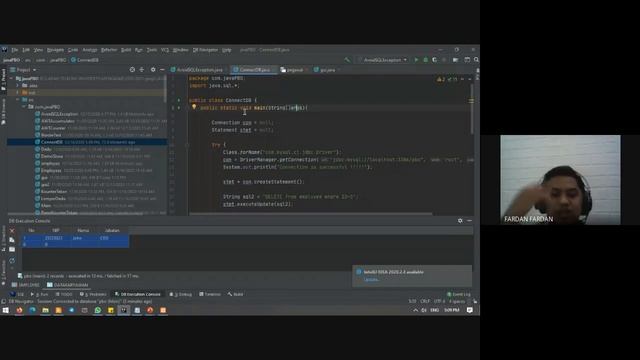Screen dimensions: 640x360
Task: Click the editor horizontal scrollbar
Action: click(310, 213)
